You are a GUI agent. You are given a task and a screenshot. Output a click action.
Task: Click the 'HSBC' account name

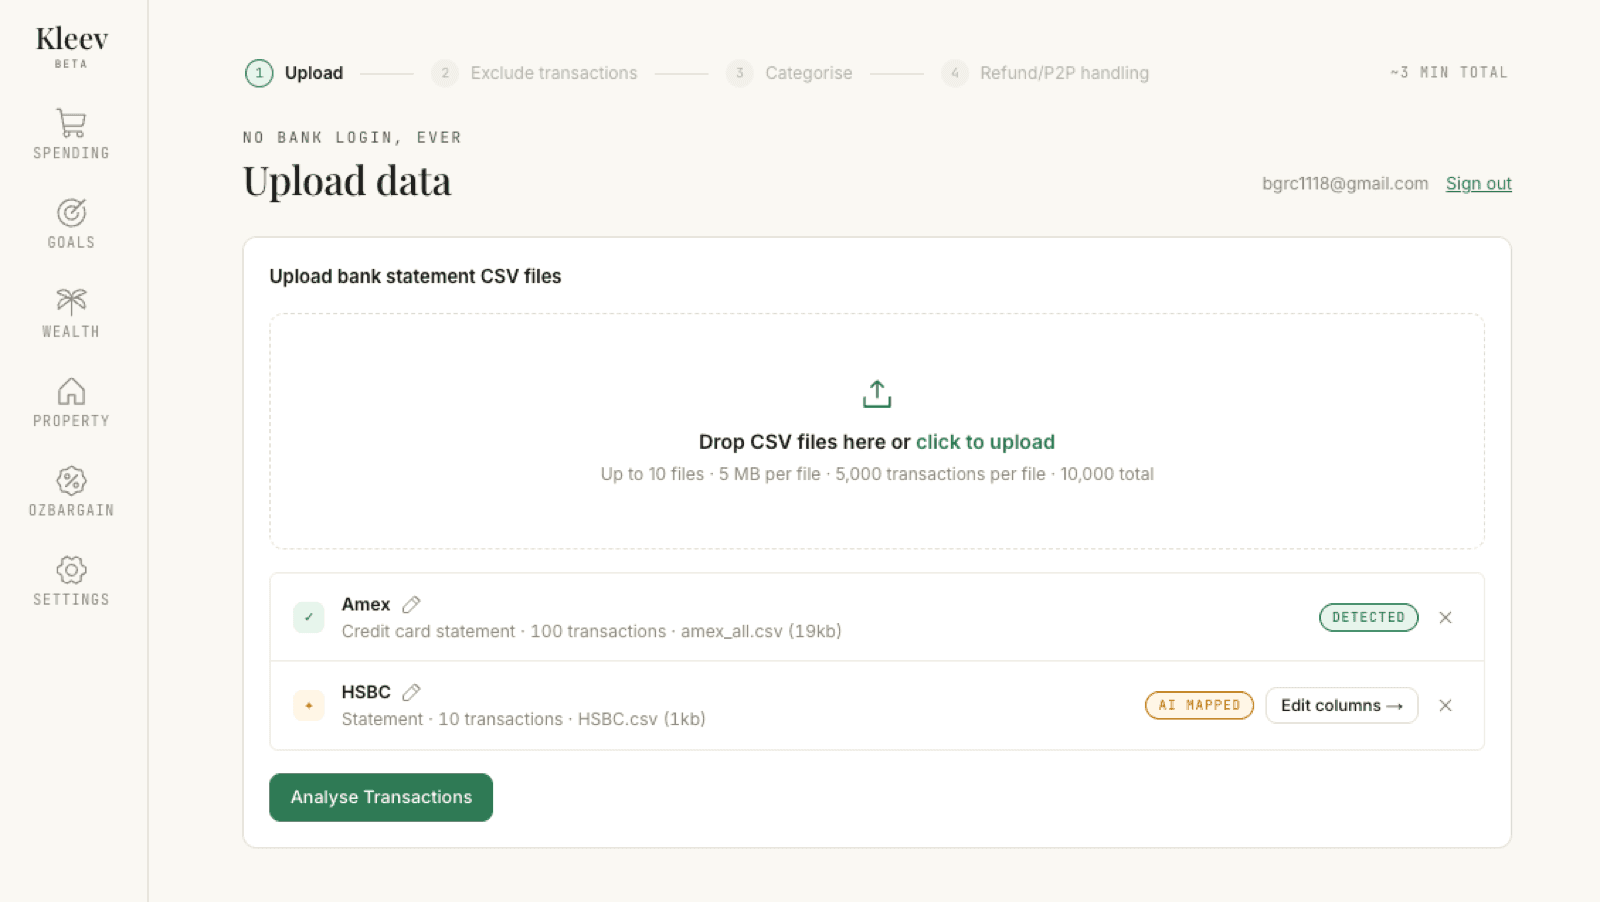pos(366,692)
